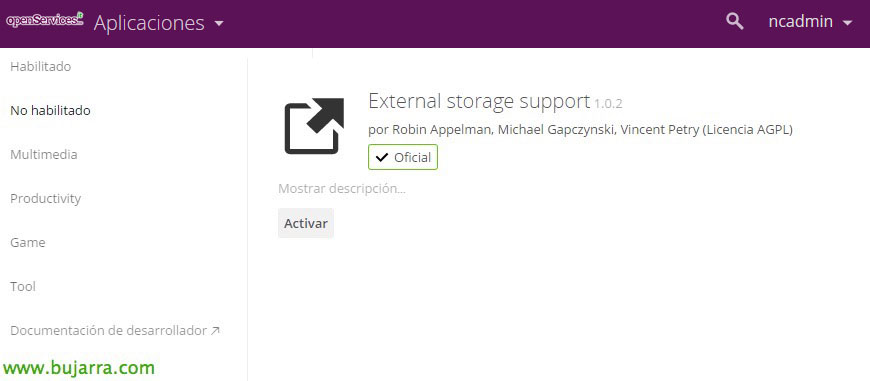Select the No habilitado category
Image resolution: width=870 pixels, height=381 pixels.
[x=50, y=110]
